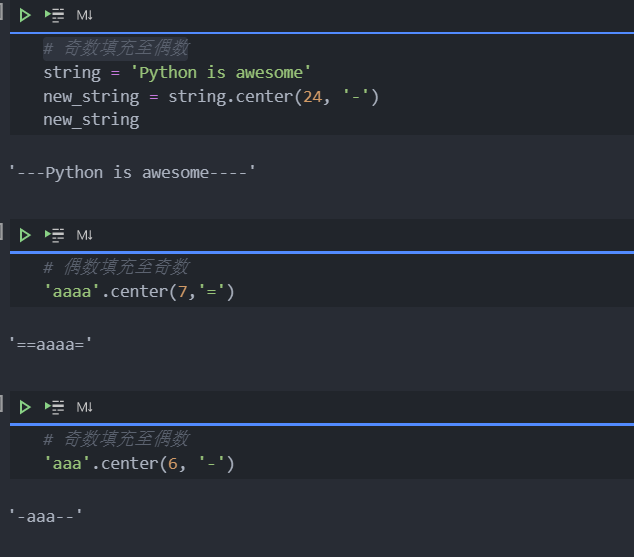This screenshot has height=557, width=634.
Task: Click Run by Line icon above the 'Python is awesome' cell
Action: point(54,15)
